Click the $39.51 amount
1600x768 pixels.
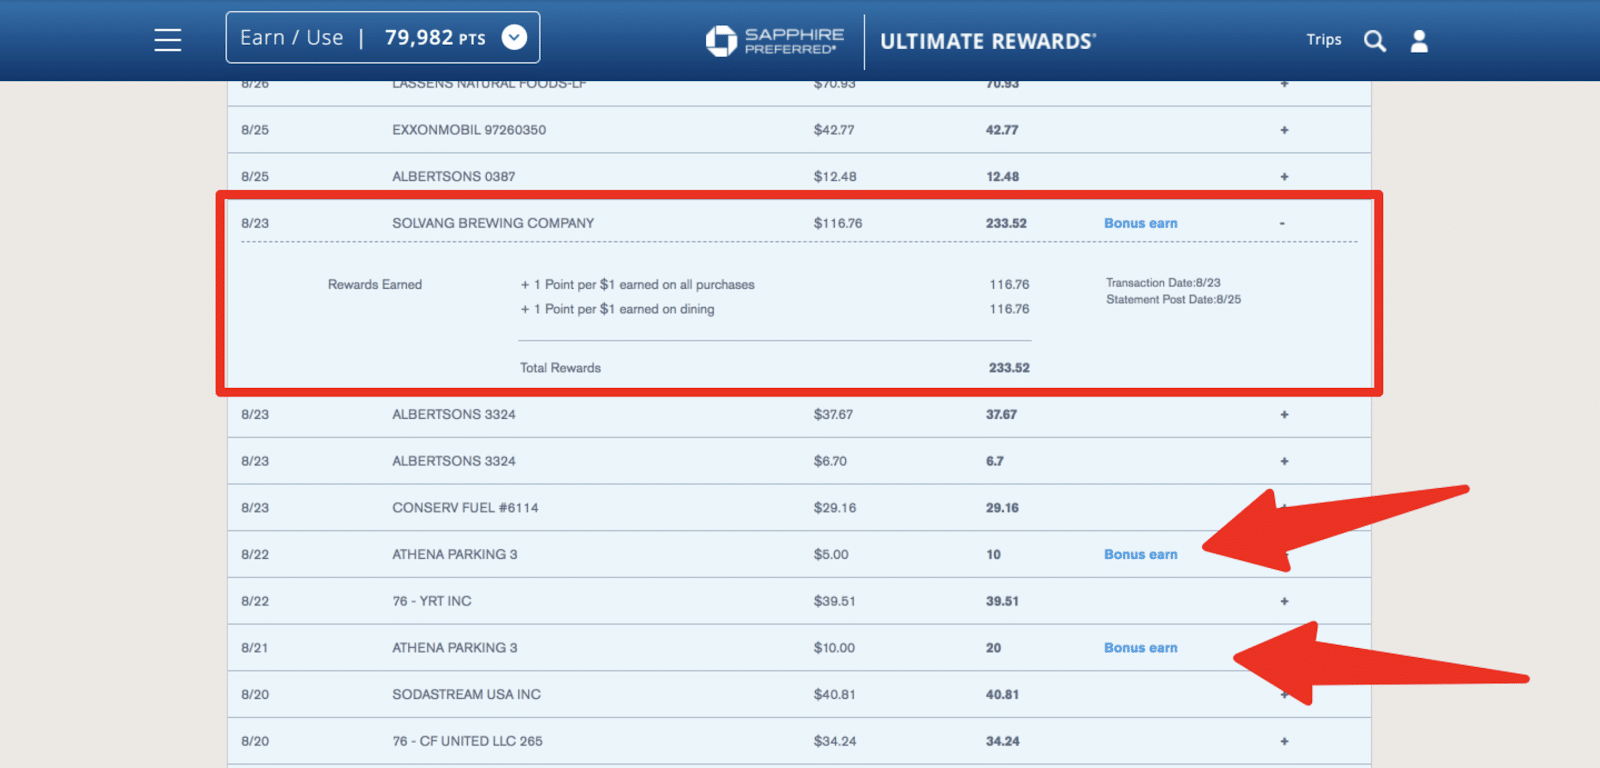click(834, 601)
